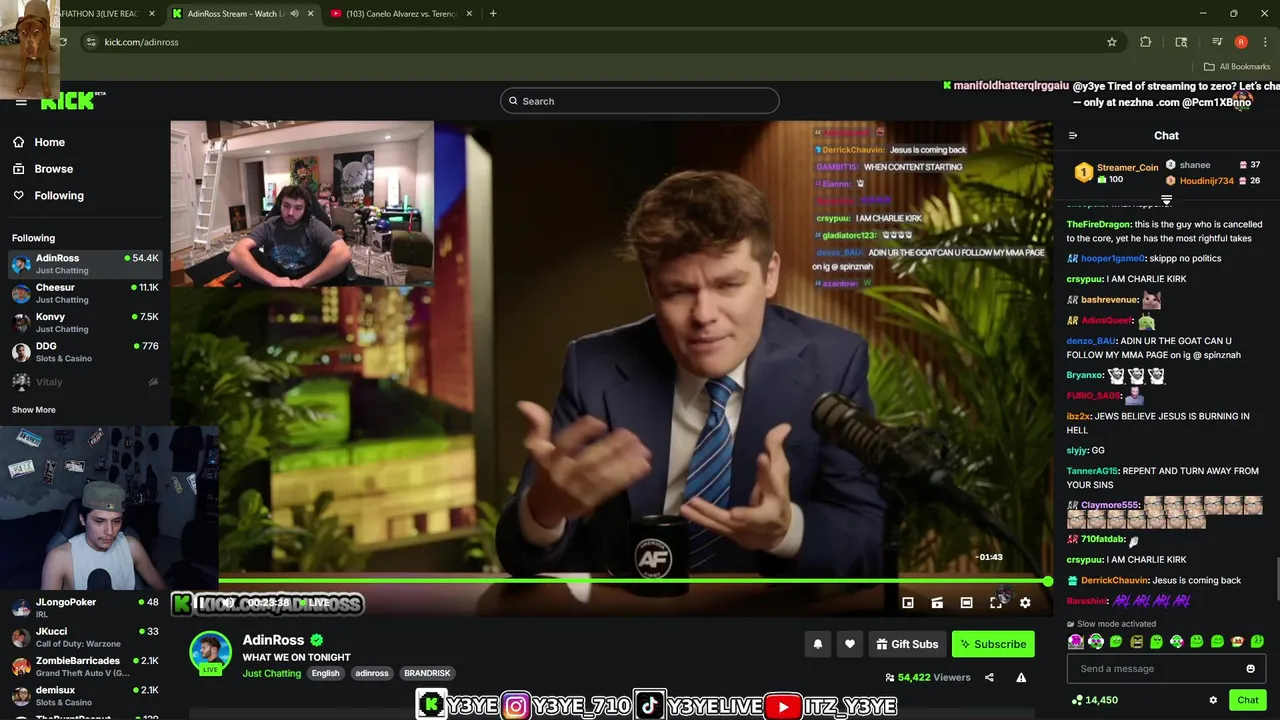This screenshot has width=1280, height=720.
Task: Pick the last emote in chat quick bar
Action: click(1257, 641)
